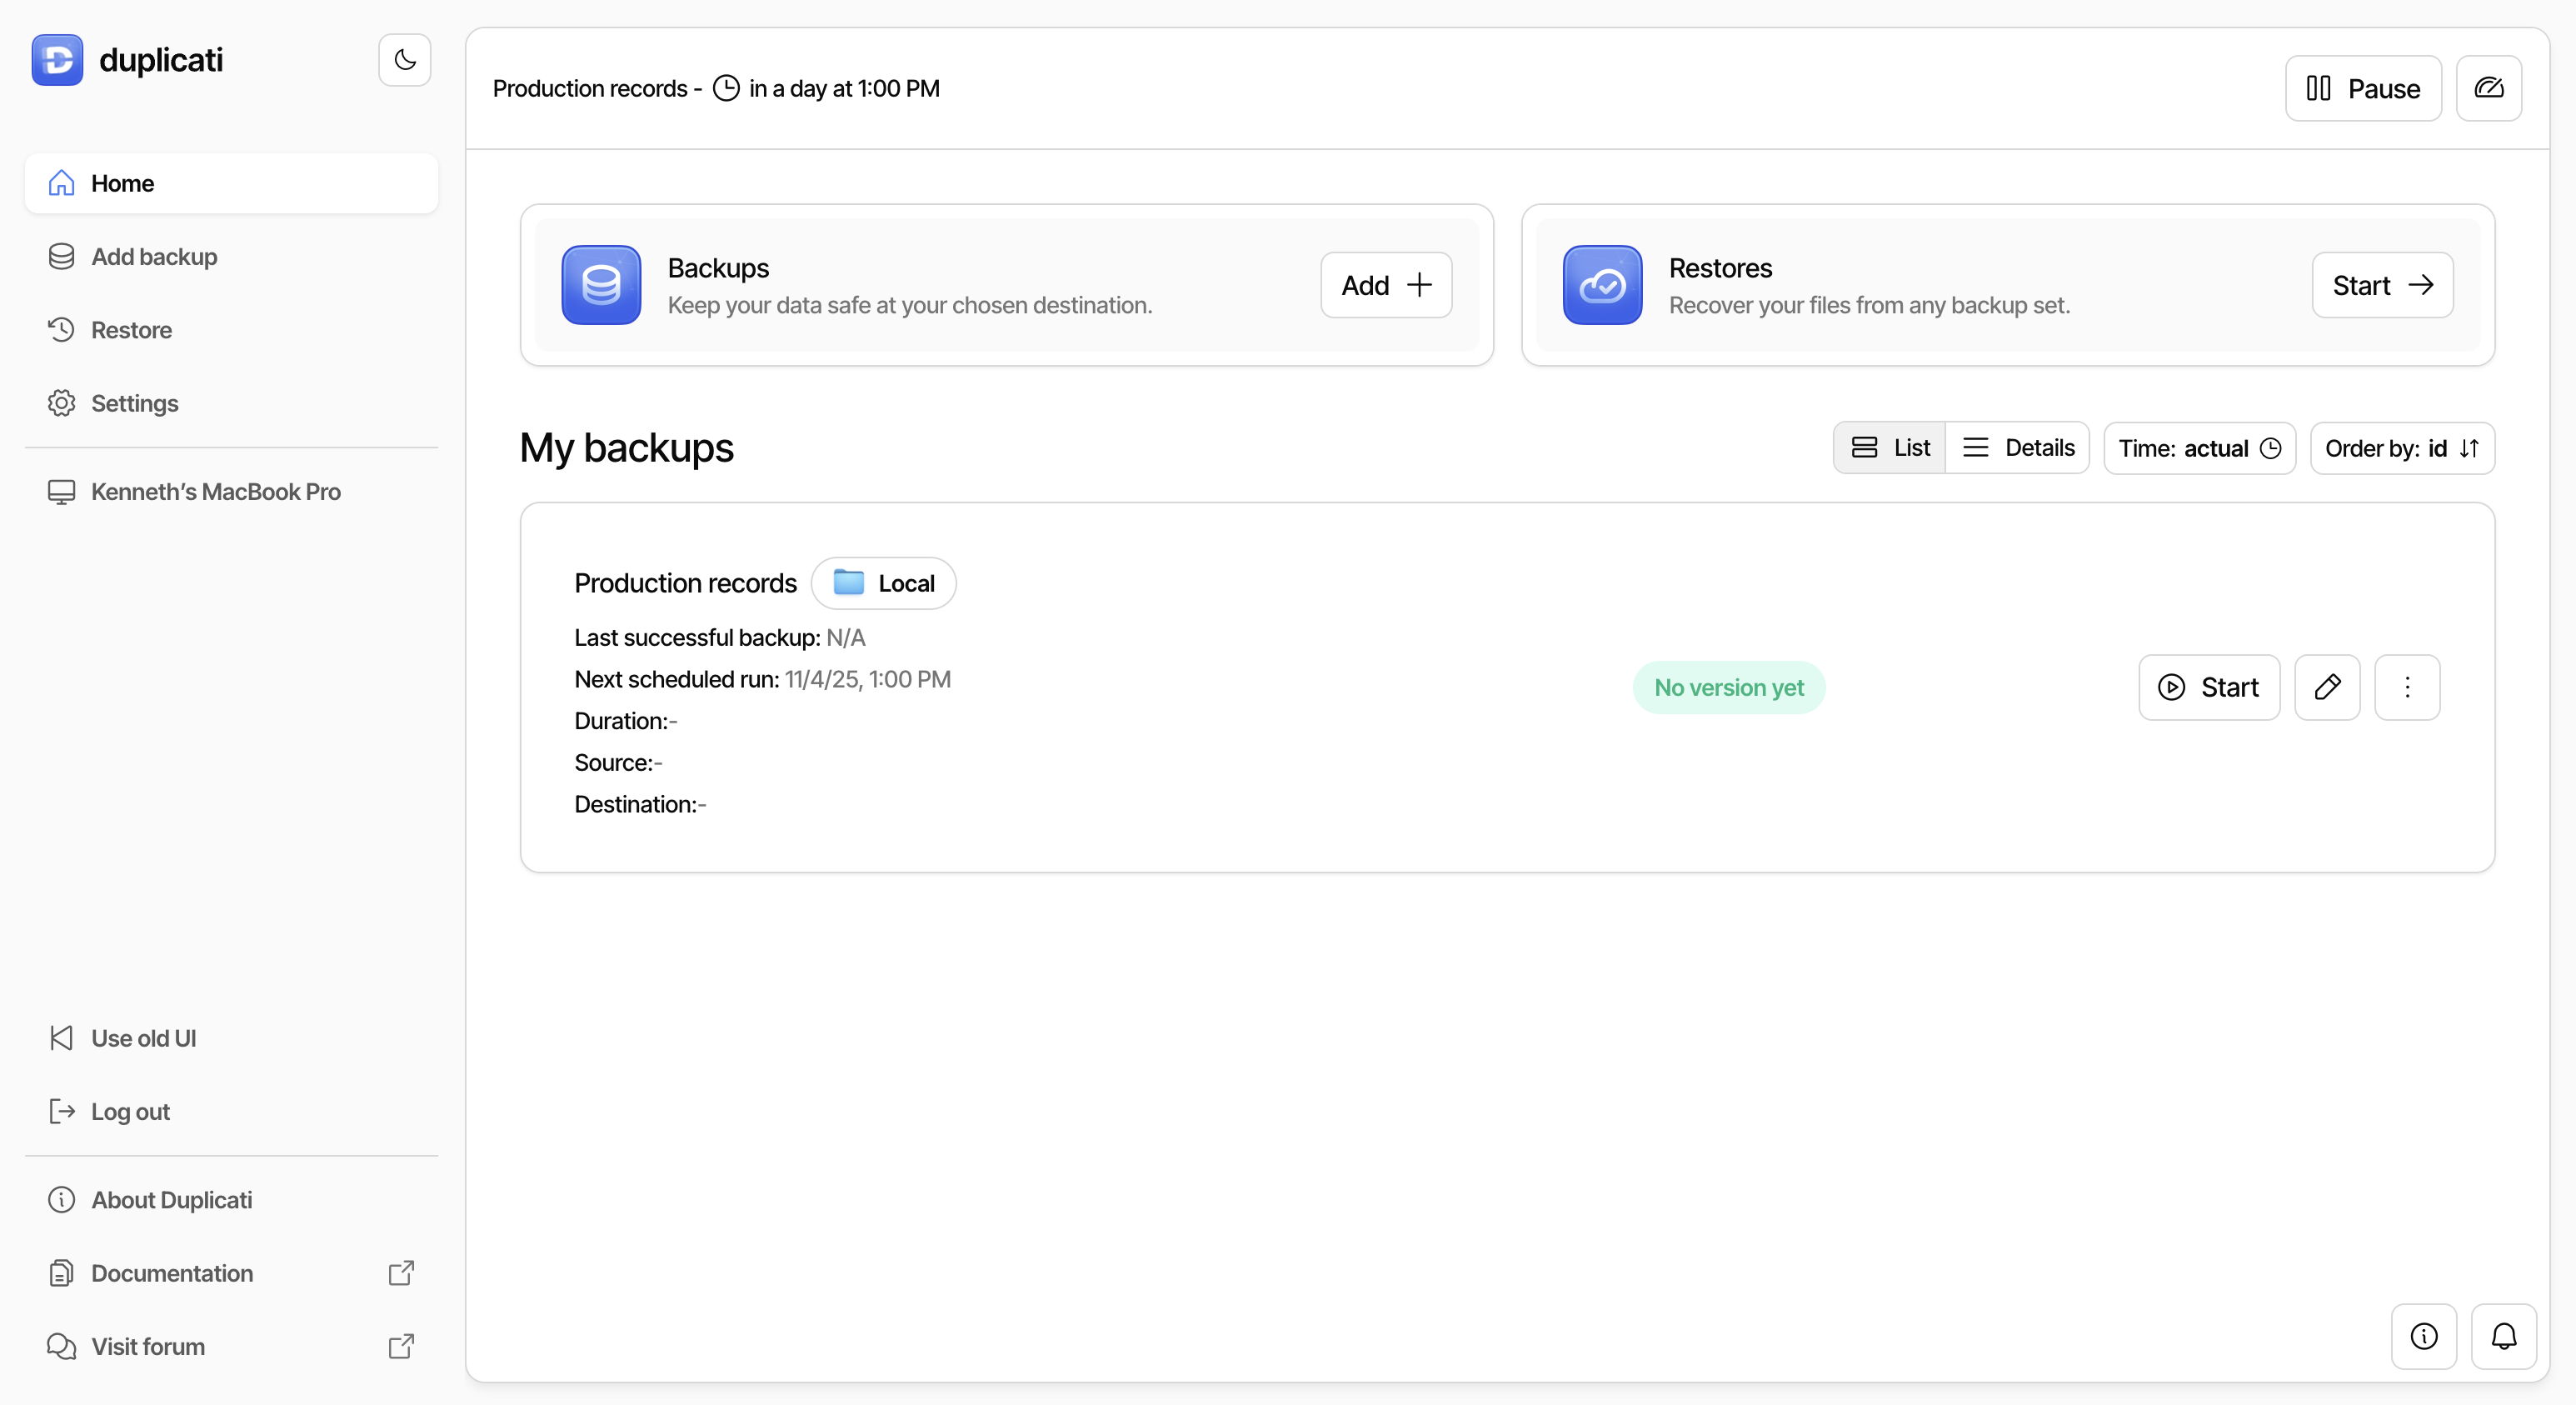Click the info circle icon bottom right
Viewport: 2576px width, 1405px height.
click(2423, 1336)
